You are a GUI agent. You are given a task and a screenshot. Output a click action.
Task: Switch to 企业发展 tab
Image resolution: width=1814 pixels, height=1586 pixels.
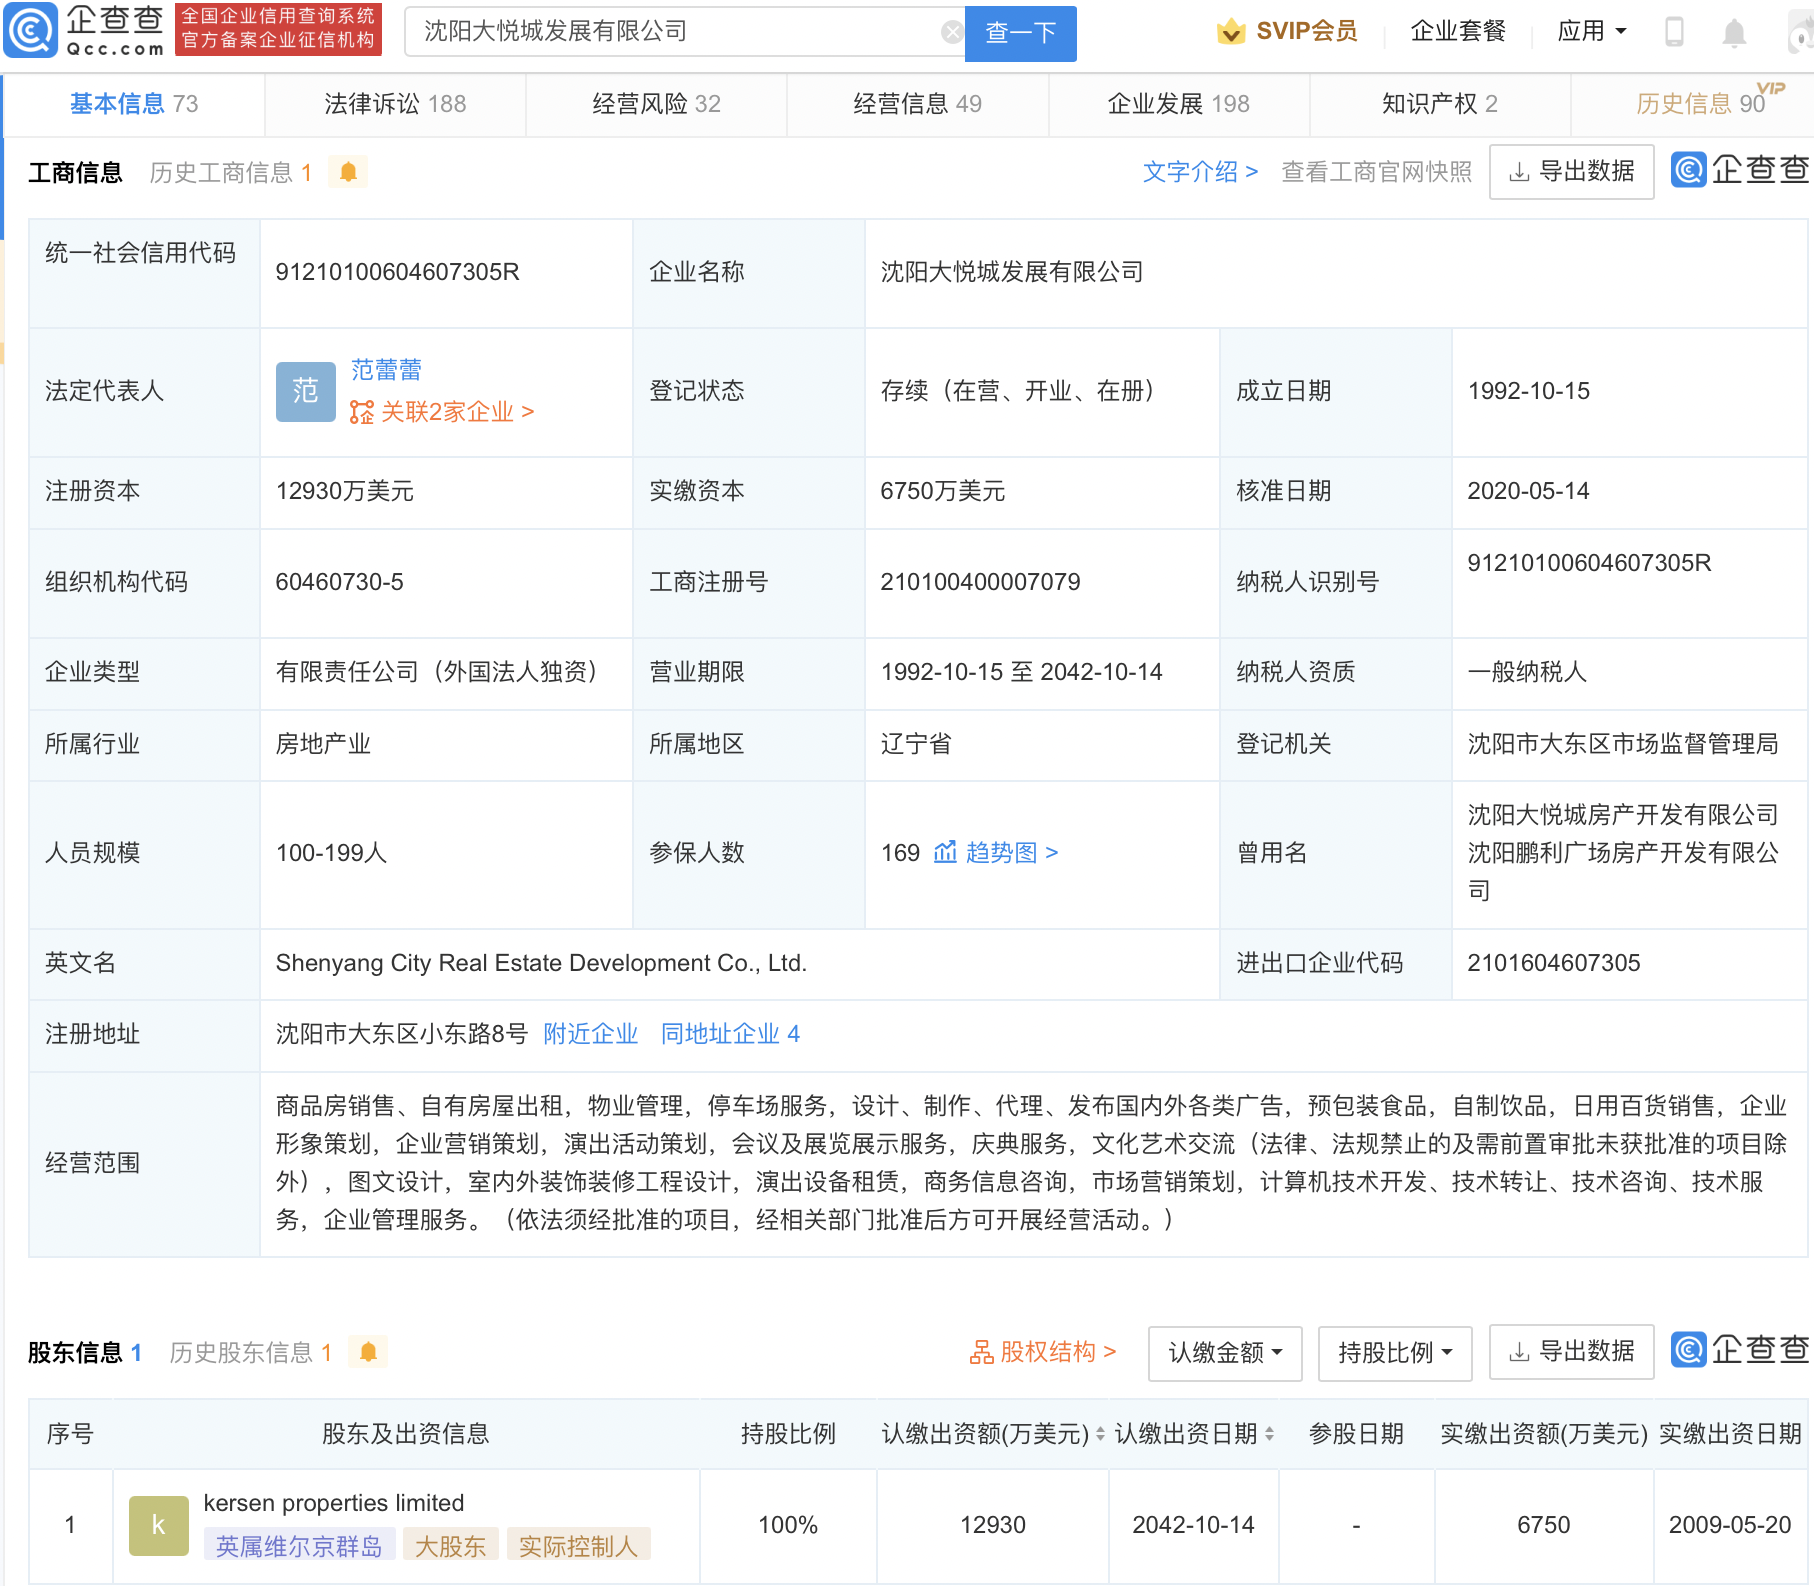1178,104
